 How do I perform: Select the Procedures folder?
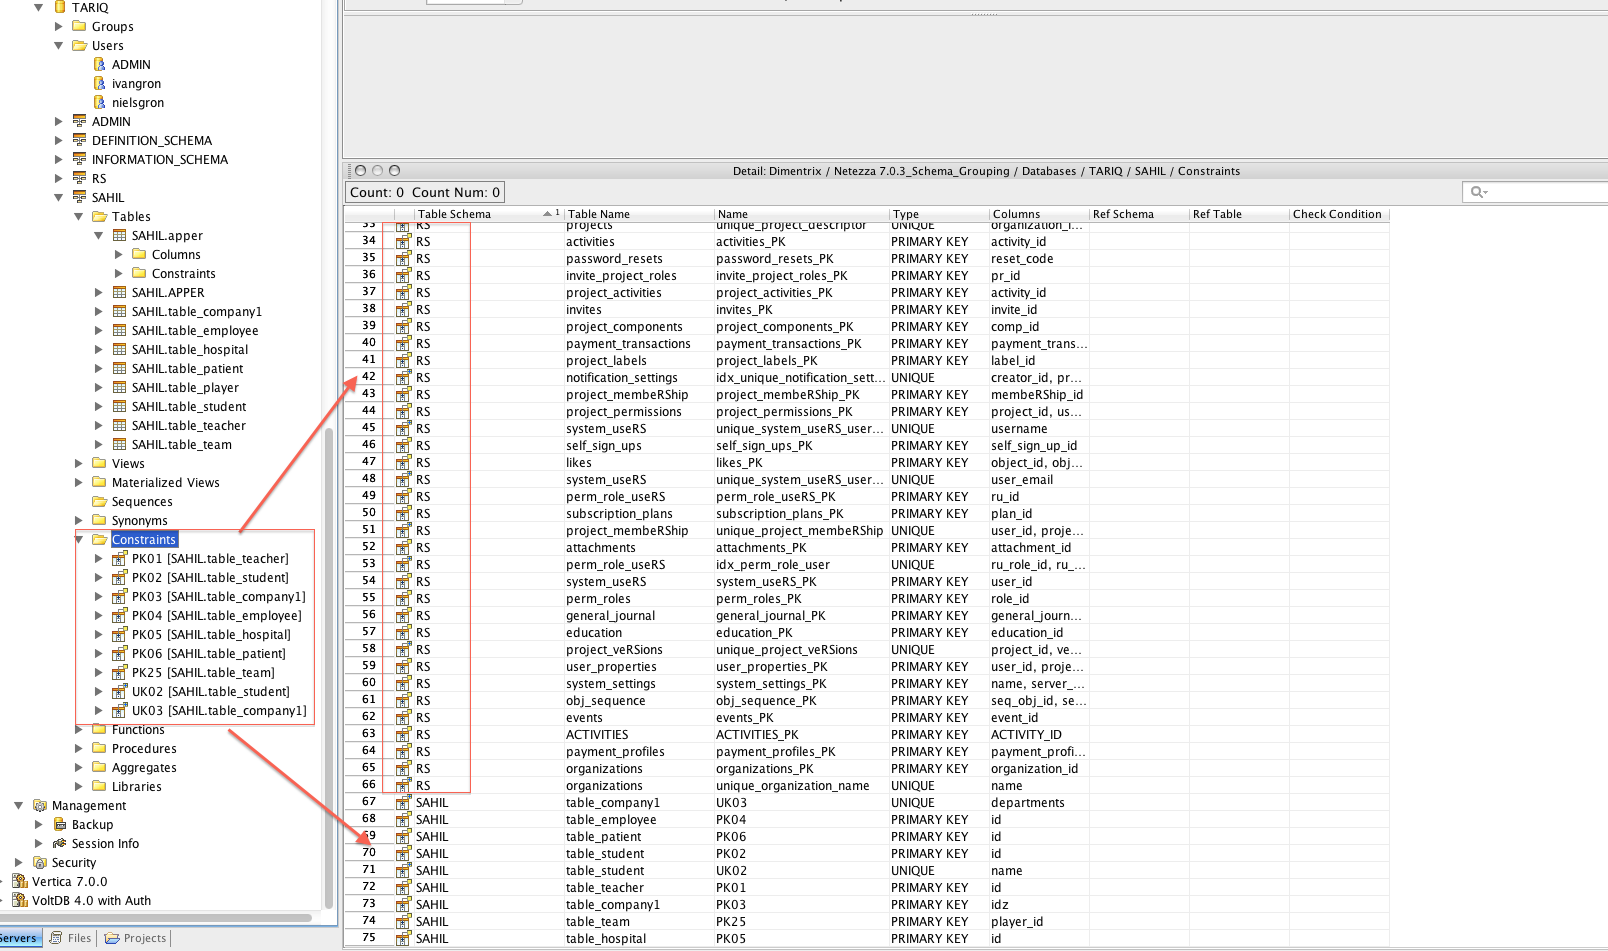[144, 748]
